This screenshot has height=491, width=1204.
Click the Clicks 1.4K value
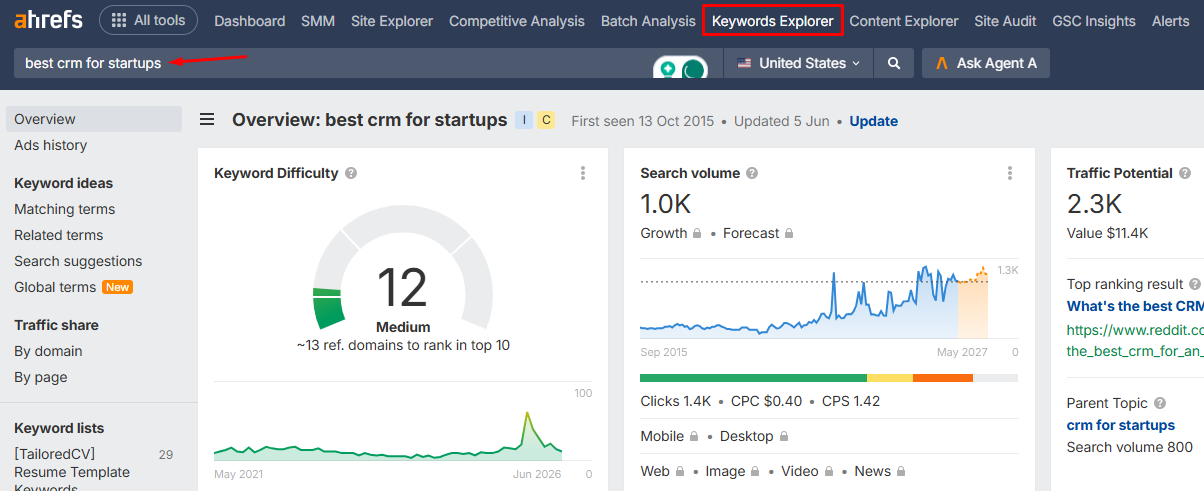[675, 401]
